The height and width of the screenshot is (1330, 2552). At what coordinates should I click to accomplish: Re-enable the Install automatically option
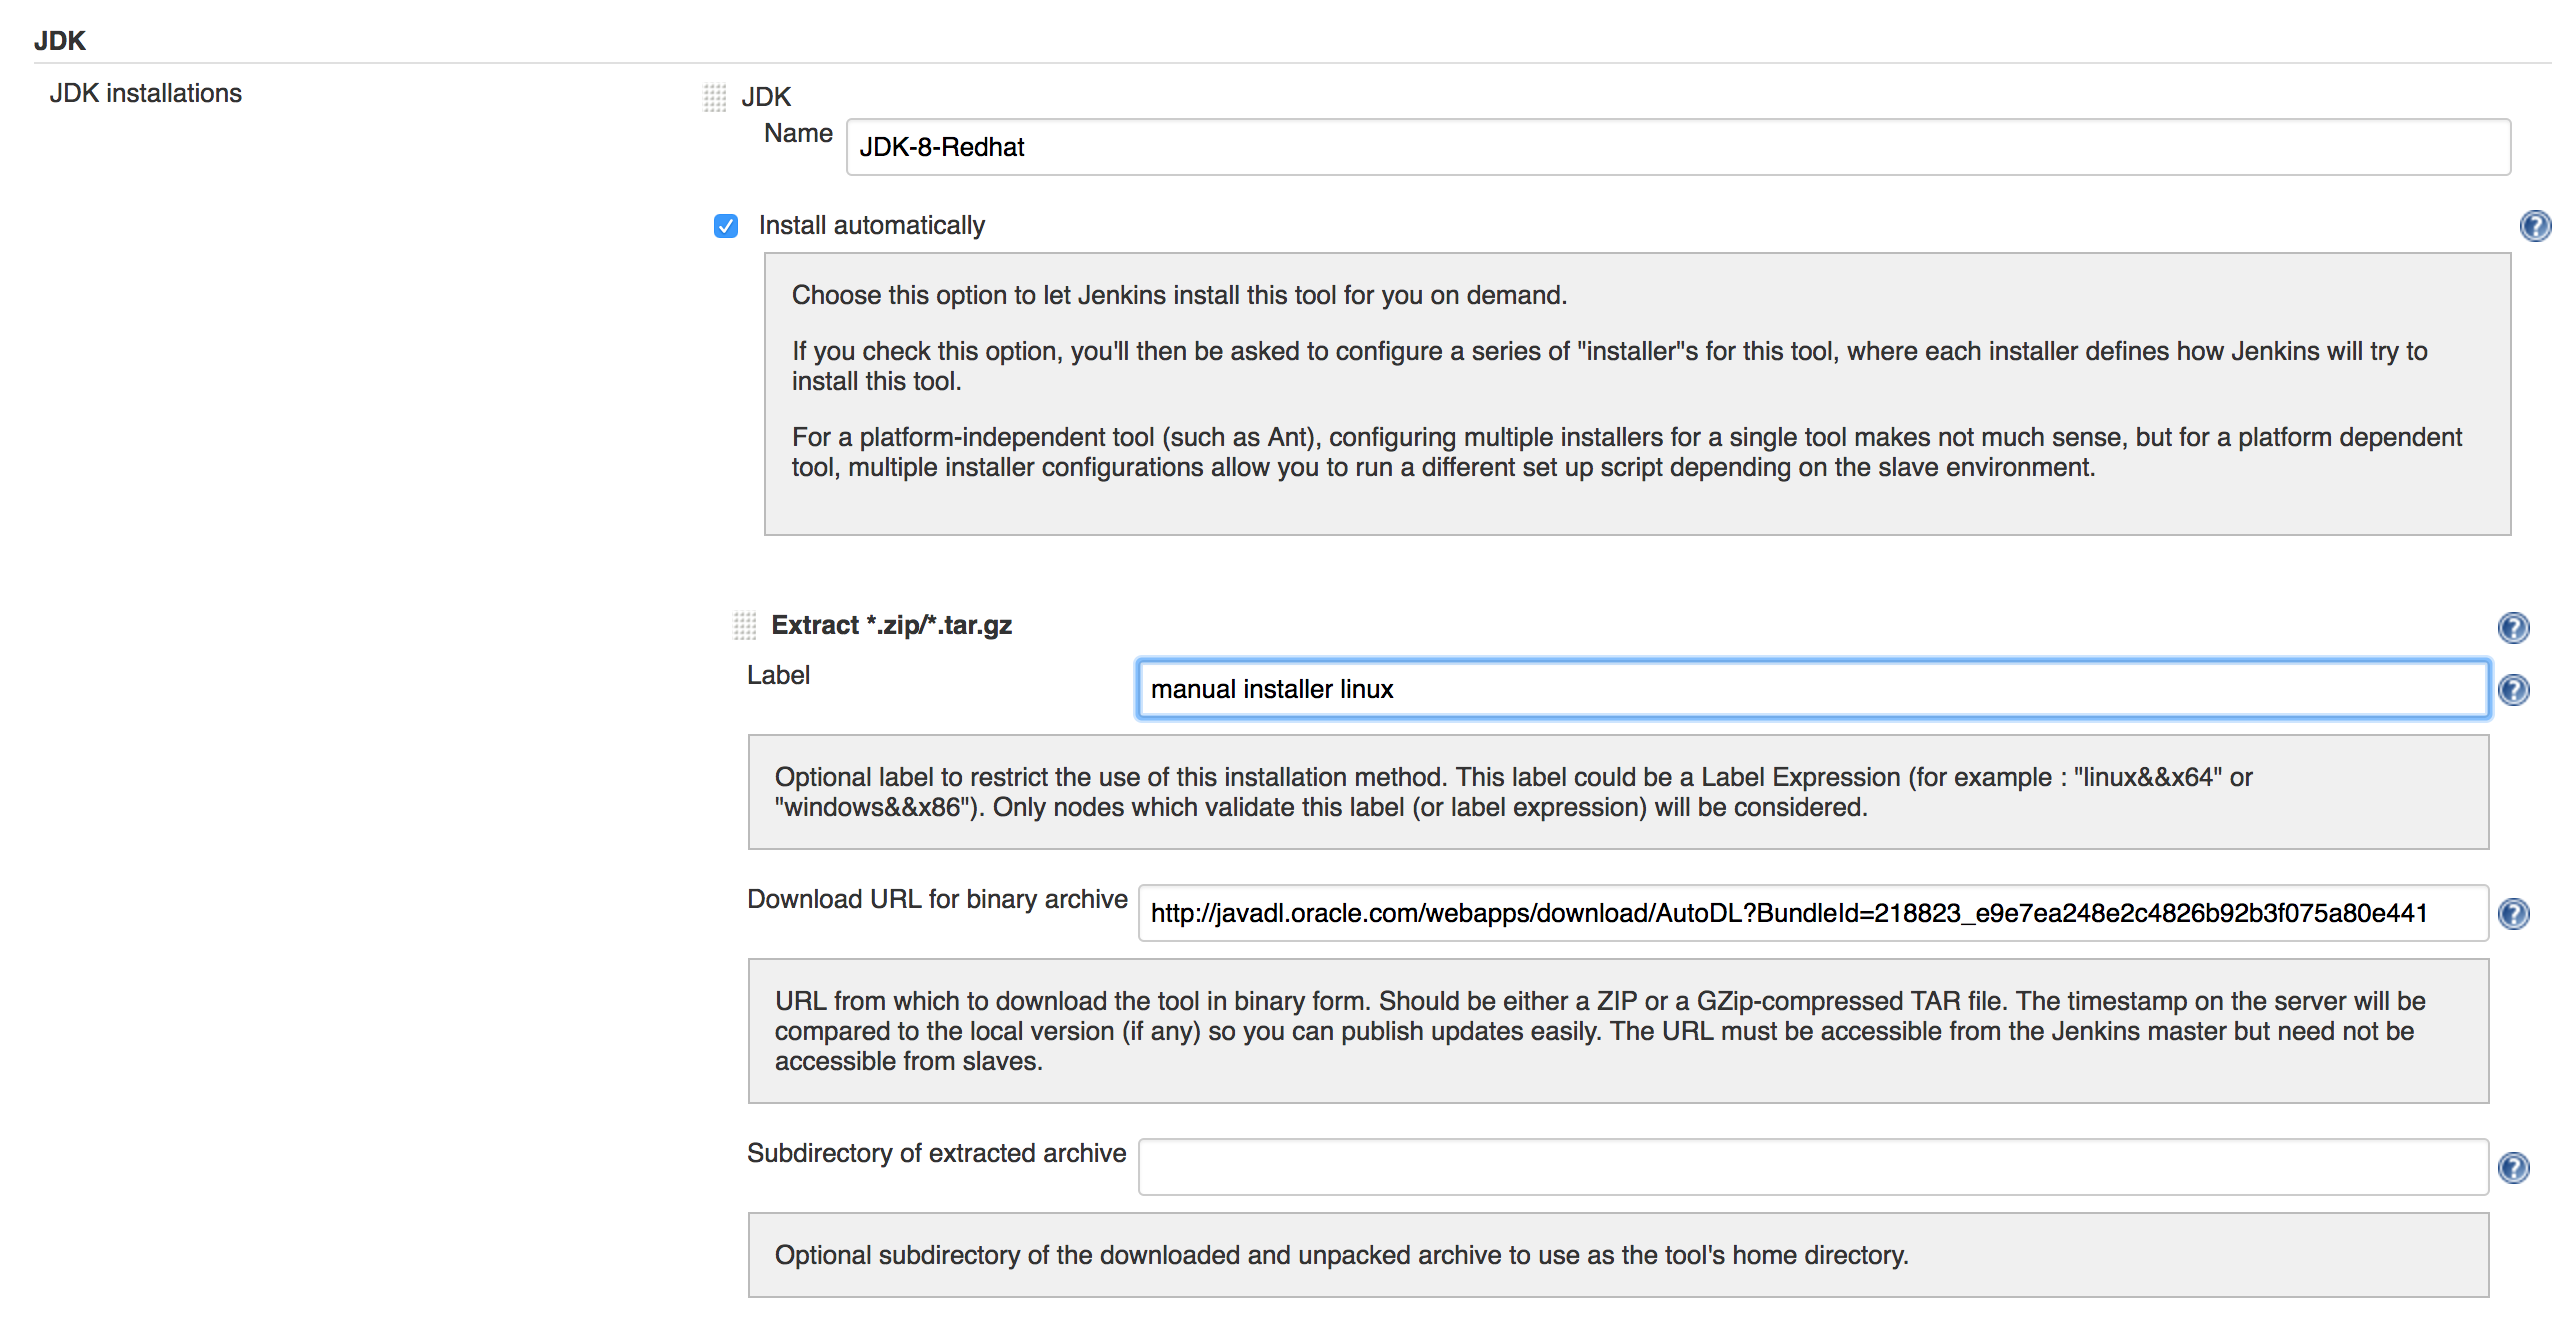point(725,226)
